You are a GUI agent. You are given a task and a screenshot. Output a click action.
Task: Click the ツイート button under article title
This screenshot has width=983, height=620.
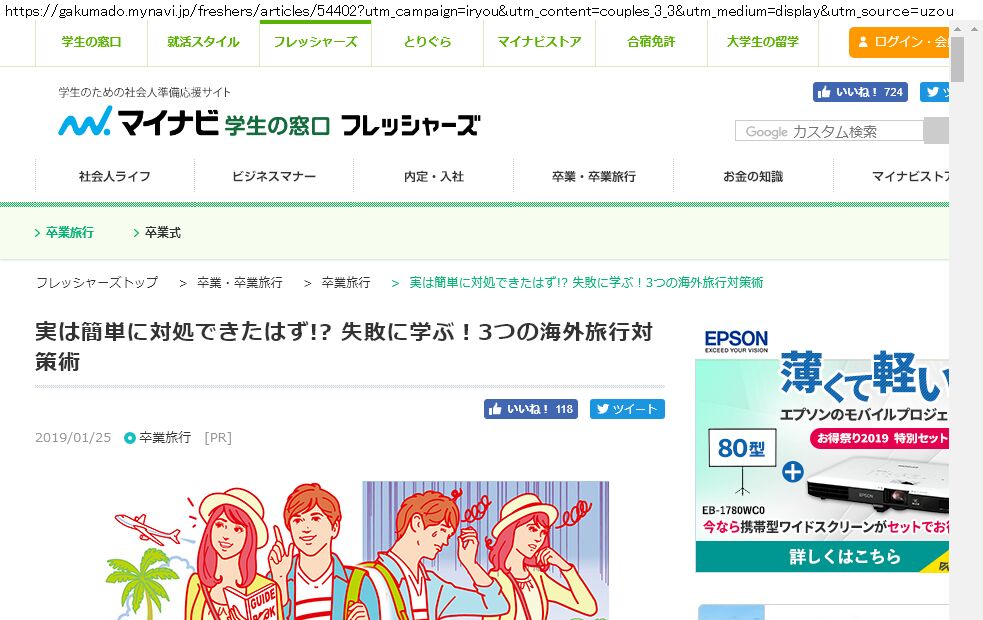[627, 409]
